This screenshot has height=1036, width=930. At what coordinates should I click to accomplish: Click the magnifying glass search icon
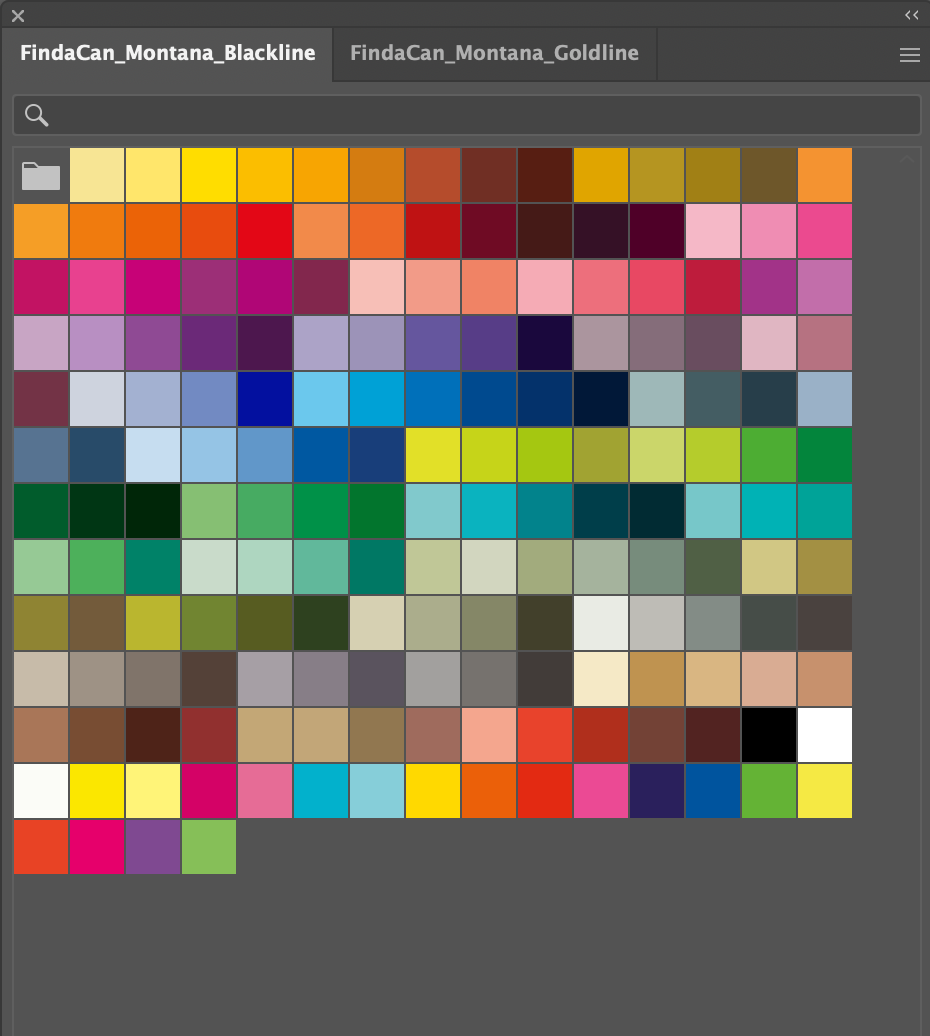(x=37, y=115)
